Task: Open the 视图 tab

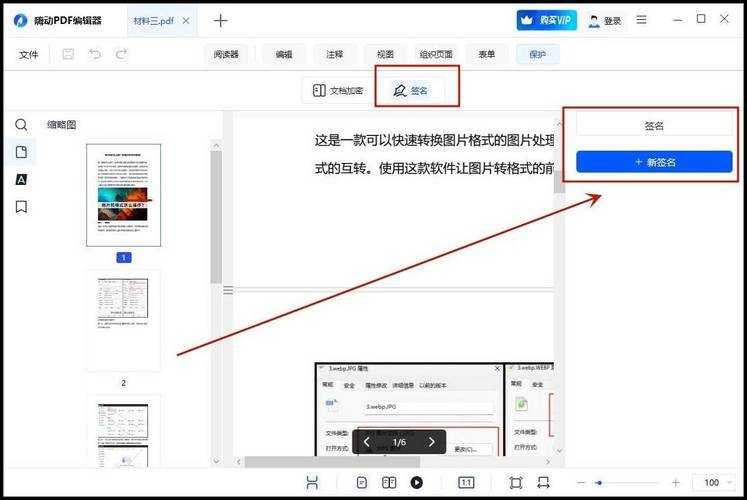Action: [x=385, y=54]
